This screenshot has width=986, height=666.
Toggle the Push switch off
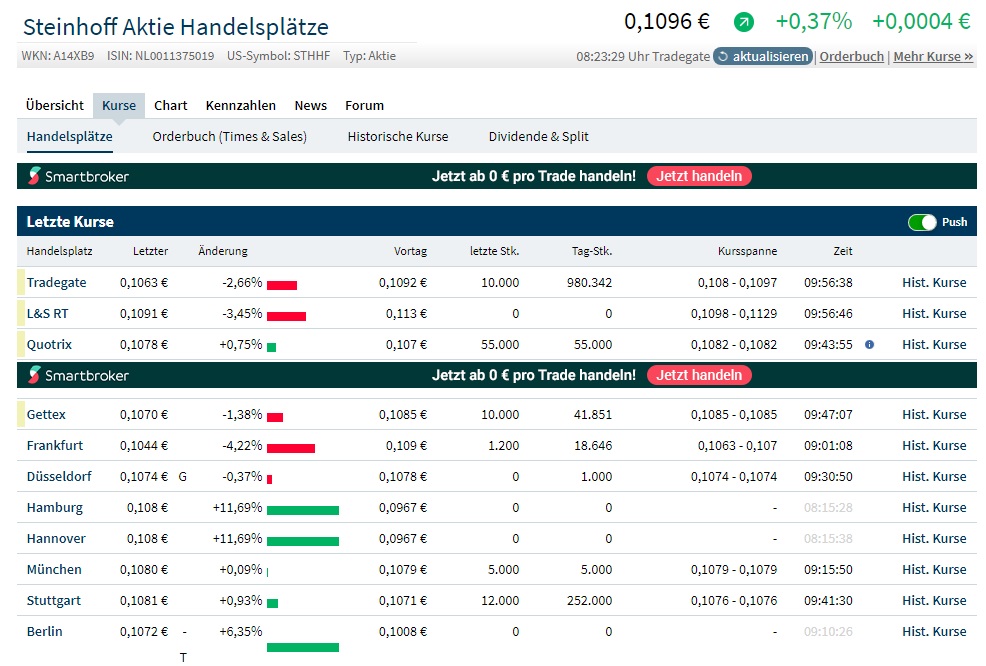922,222
